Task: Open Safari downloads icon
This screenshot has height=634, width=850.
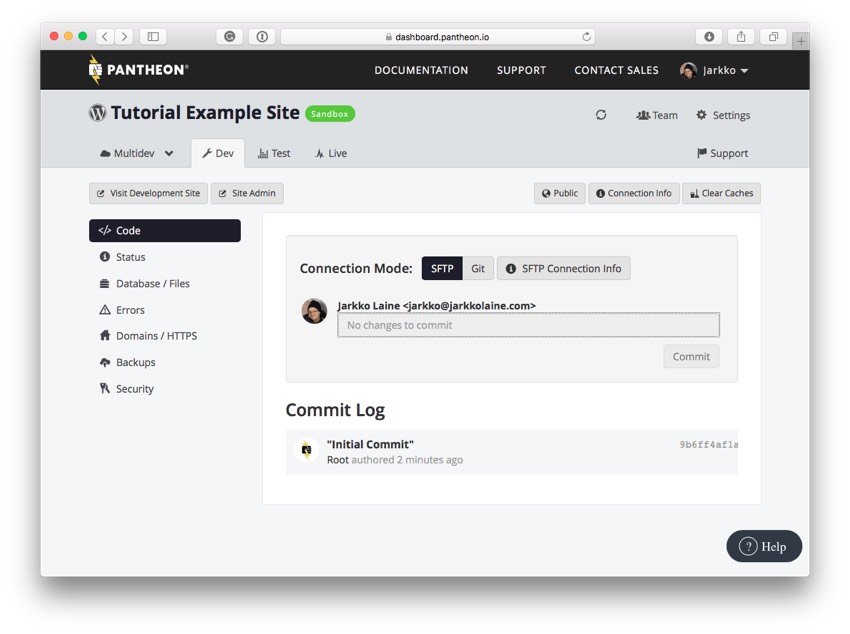Action: pos(709,37)
